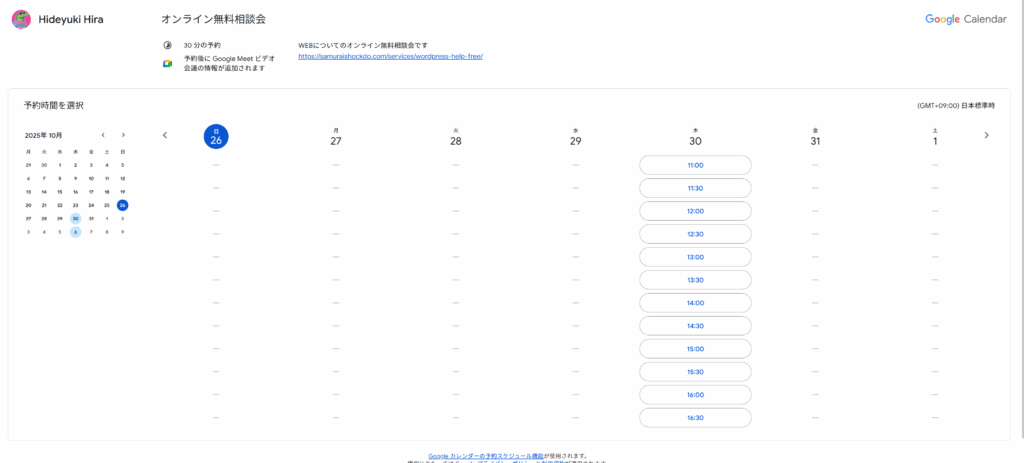Select the 12:30 appointment slot

pos(695,234)
